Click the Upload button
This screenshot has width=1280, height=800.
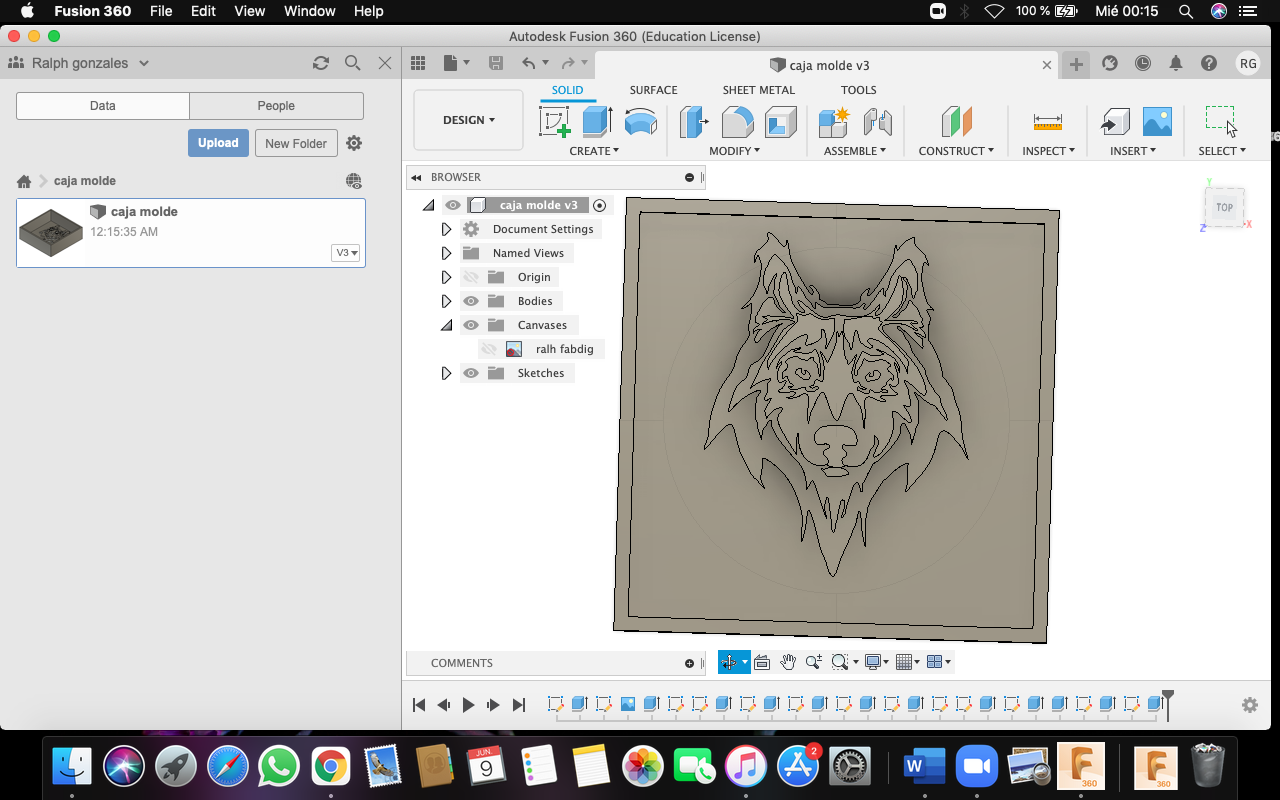218,143
